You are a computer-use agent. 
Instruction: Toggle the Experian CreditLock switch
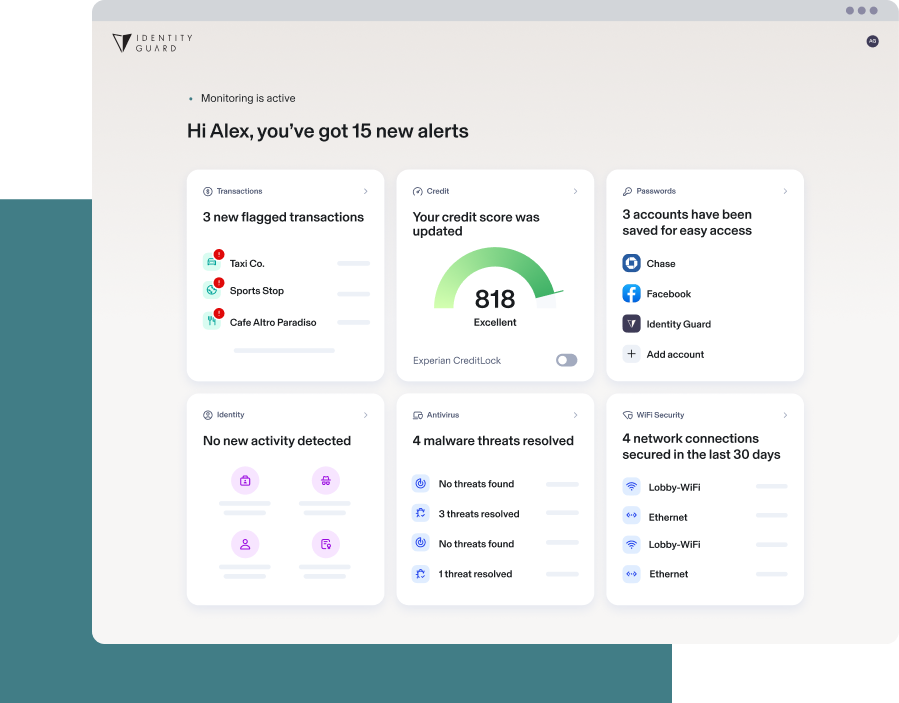click(x=566, y=360)
